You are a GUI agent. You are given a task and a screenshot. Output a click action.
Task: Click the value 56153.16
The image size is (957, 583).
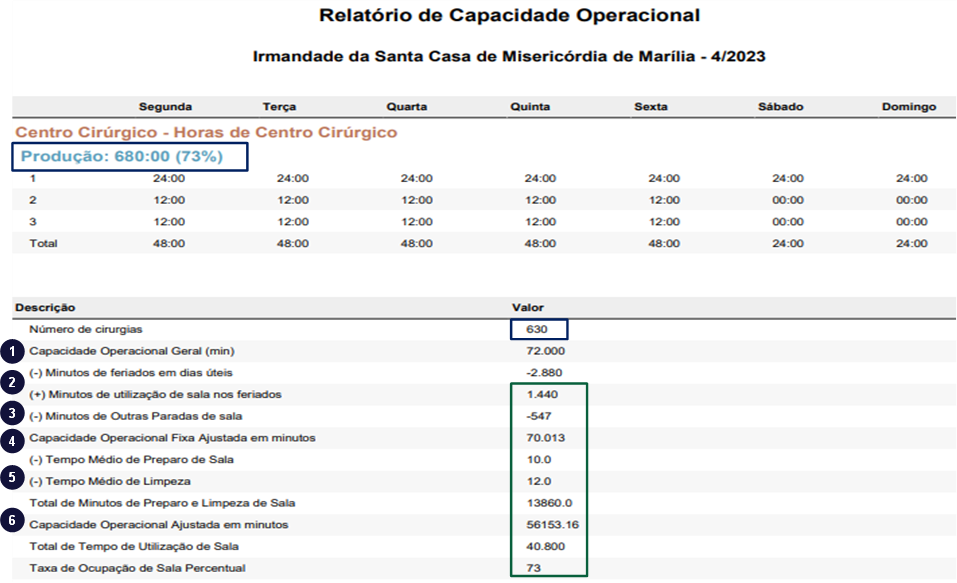tap(552, 525)
